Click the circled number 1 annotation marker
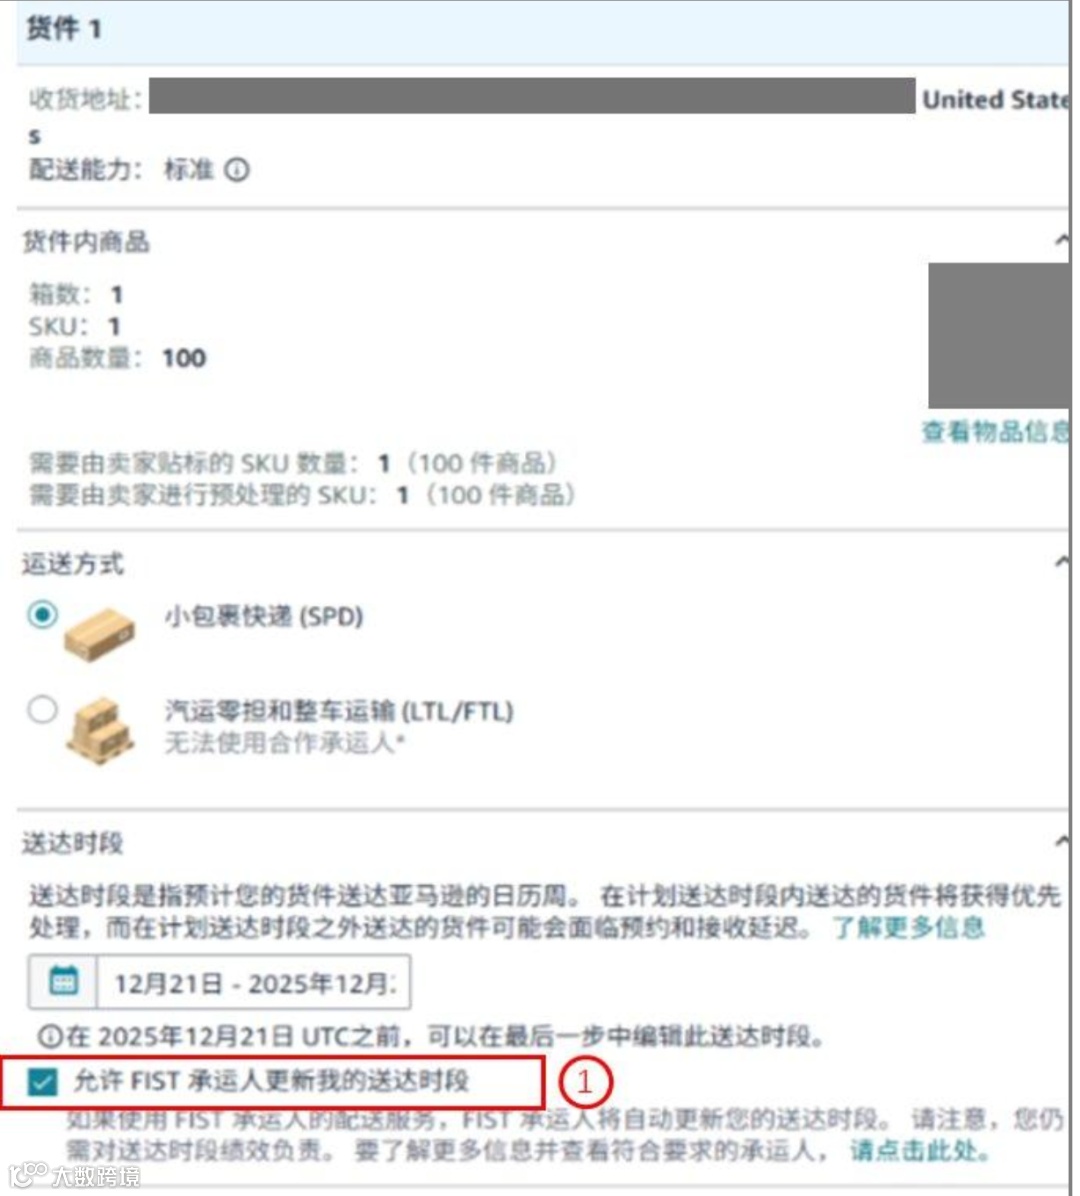 pos(586,1082)
